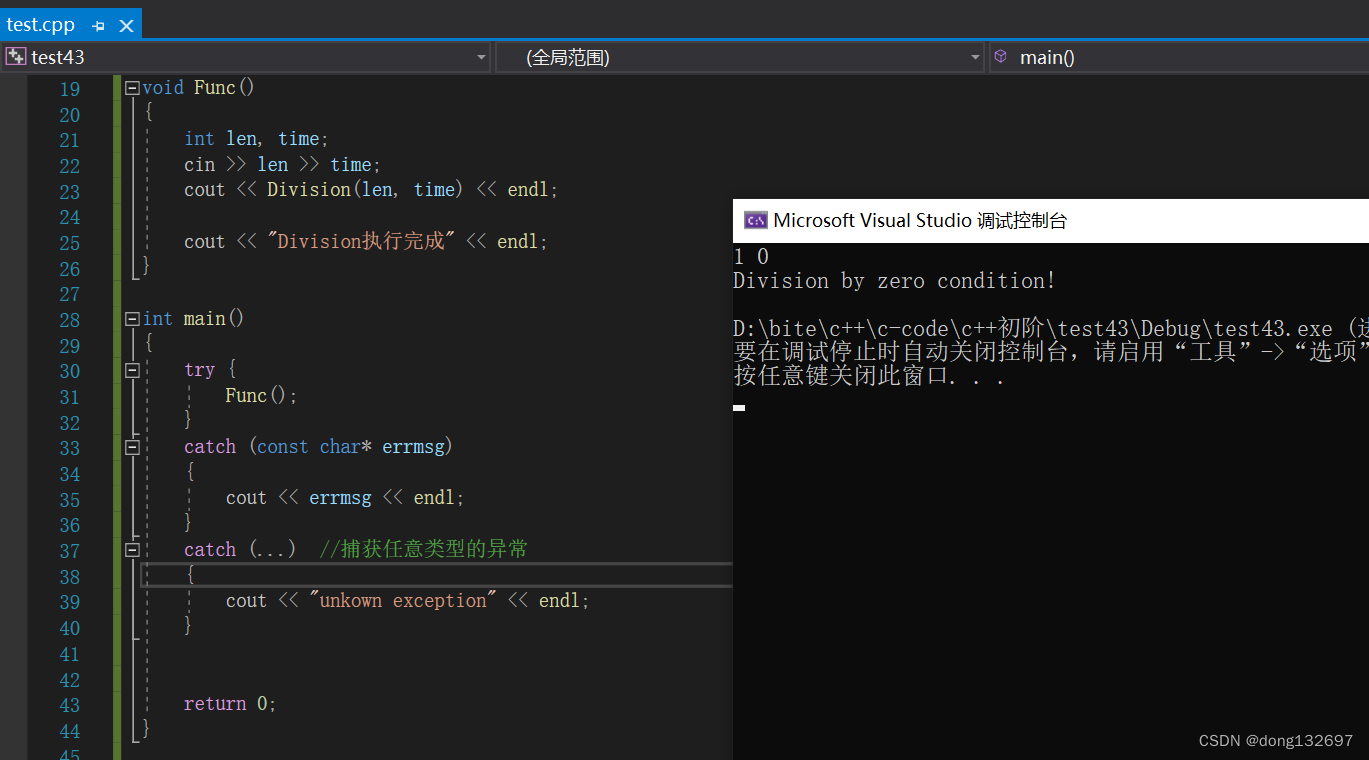Collapse the try block at line 30
This screenshot has height=760, width=1369.
pyautogui.click(x=132, y=370)
